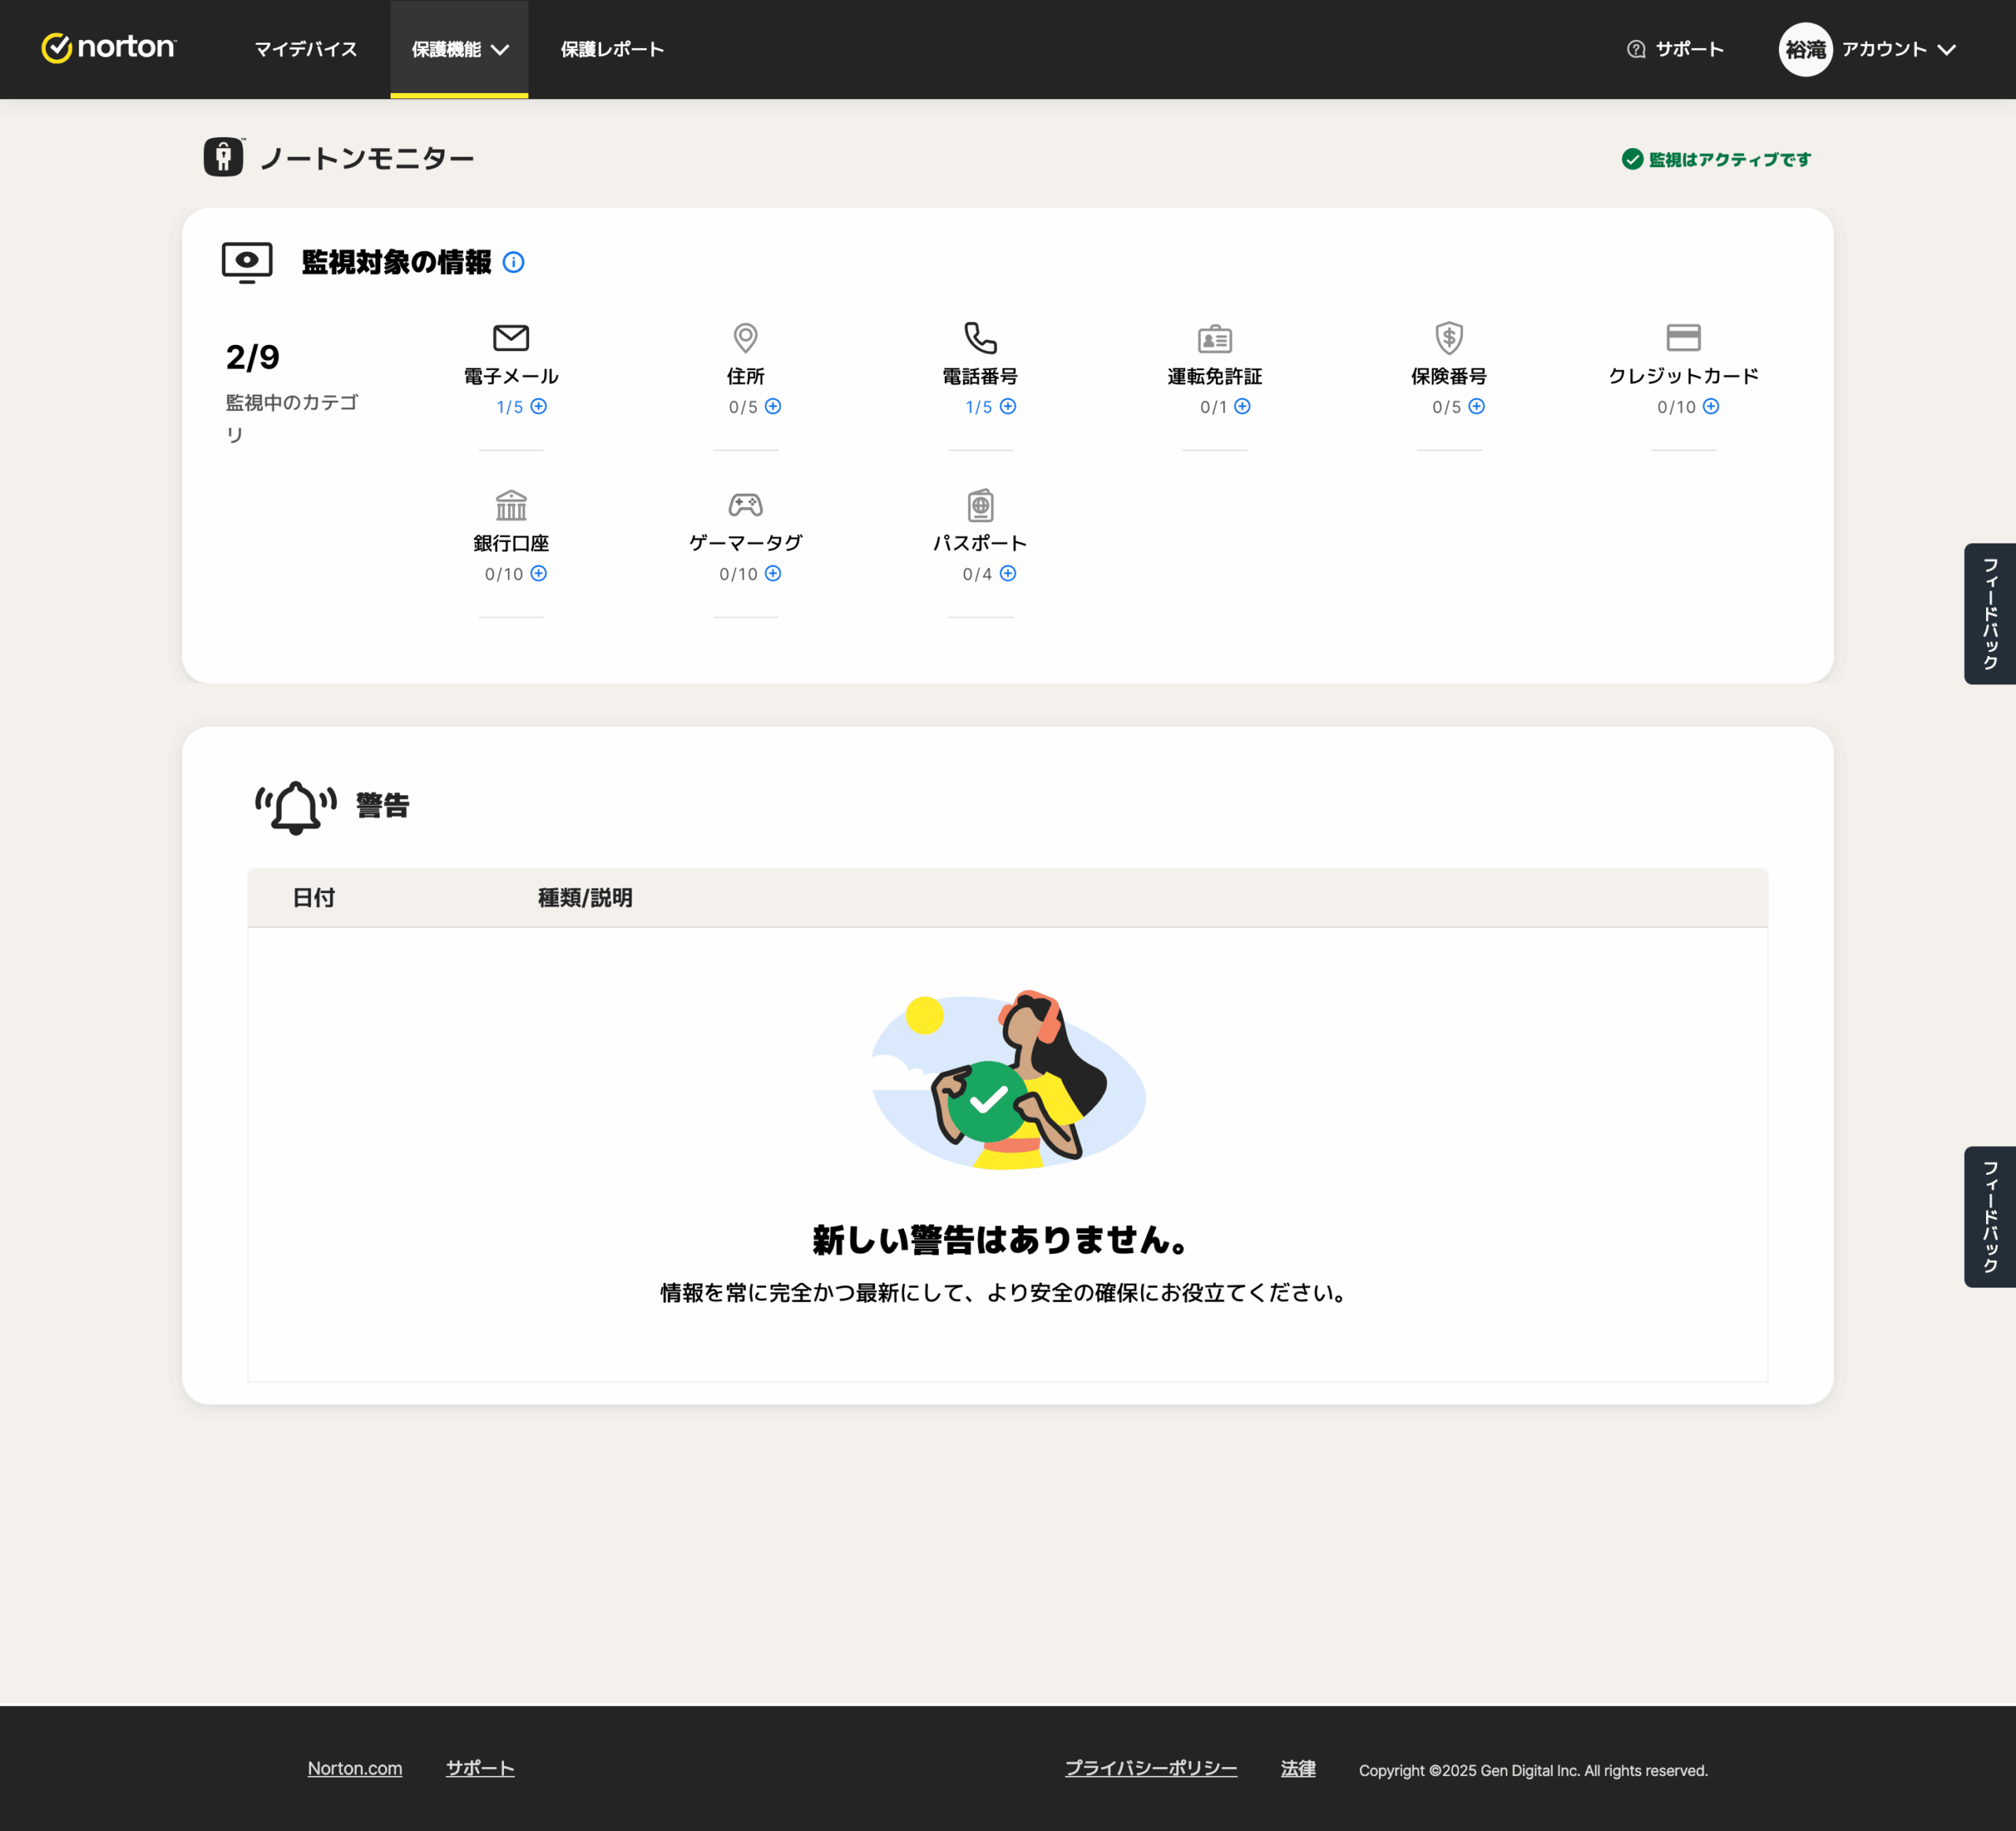Click the green active check icon

coord(1632,159)
